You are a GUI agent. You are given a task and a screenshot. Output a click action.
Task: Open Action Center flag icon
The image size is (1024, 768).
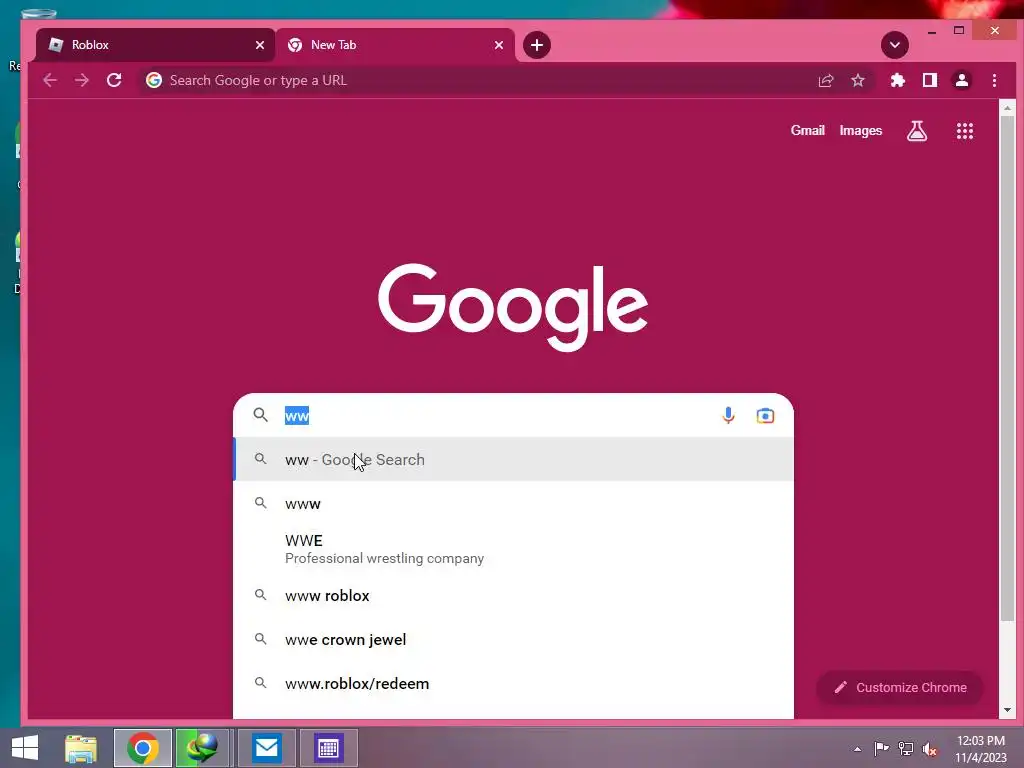[x=881, y=749]
